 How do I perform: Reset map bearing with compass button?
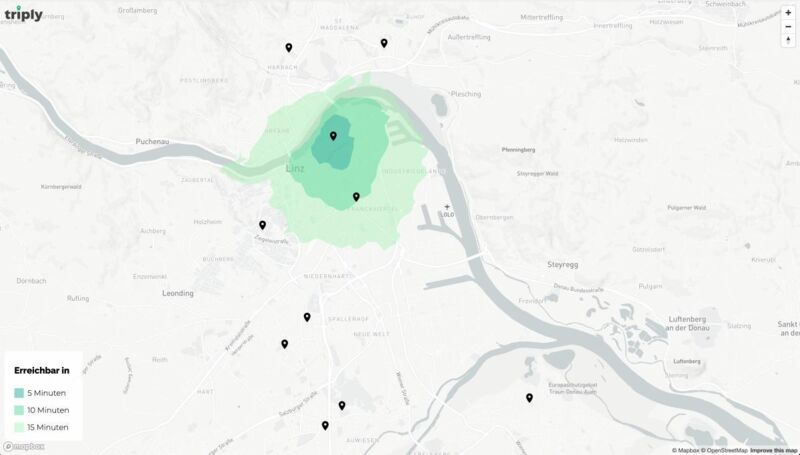tap(788, 41)
